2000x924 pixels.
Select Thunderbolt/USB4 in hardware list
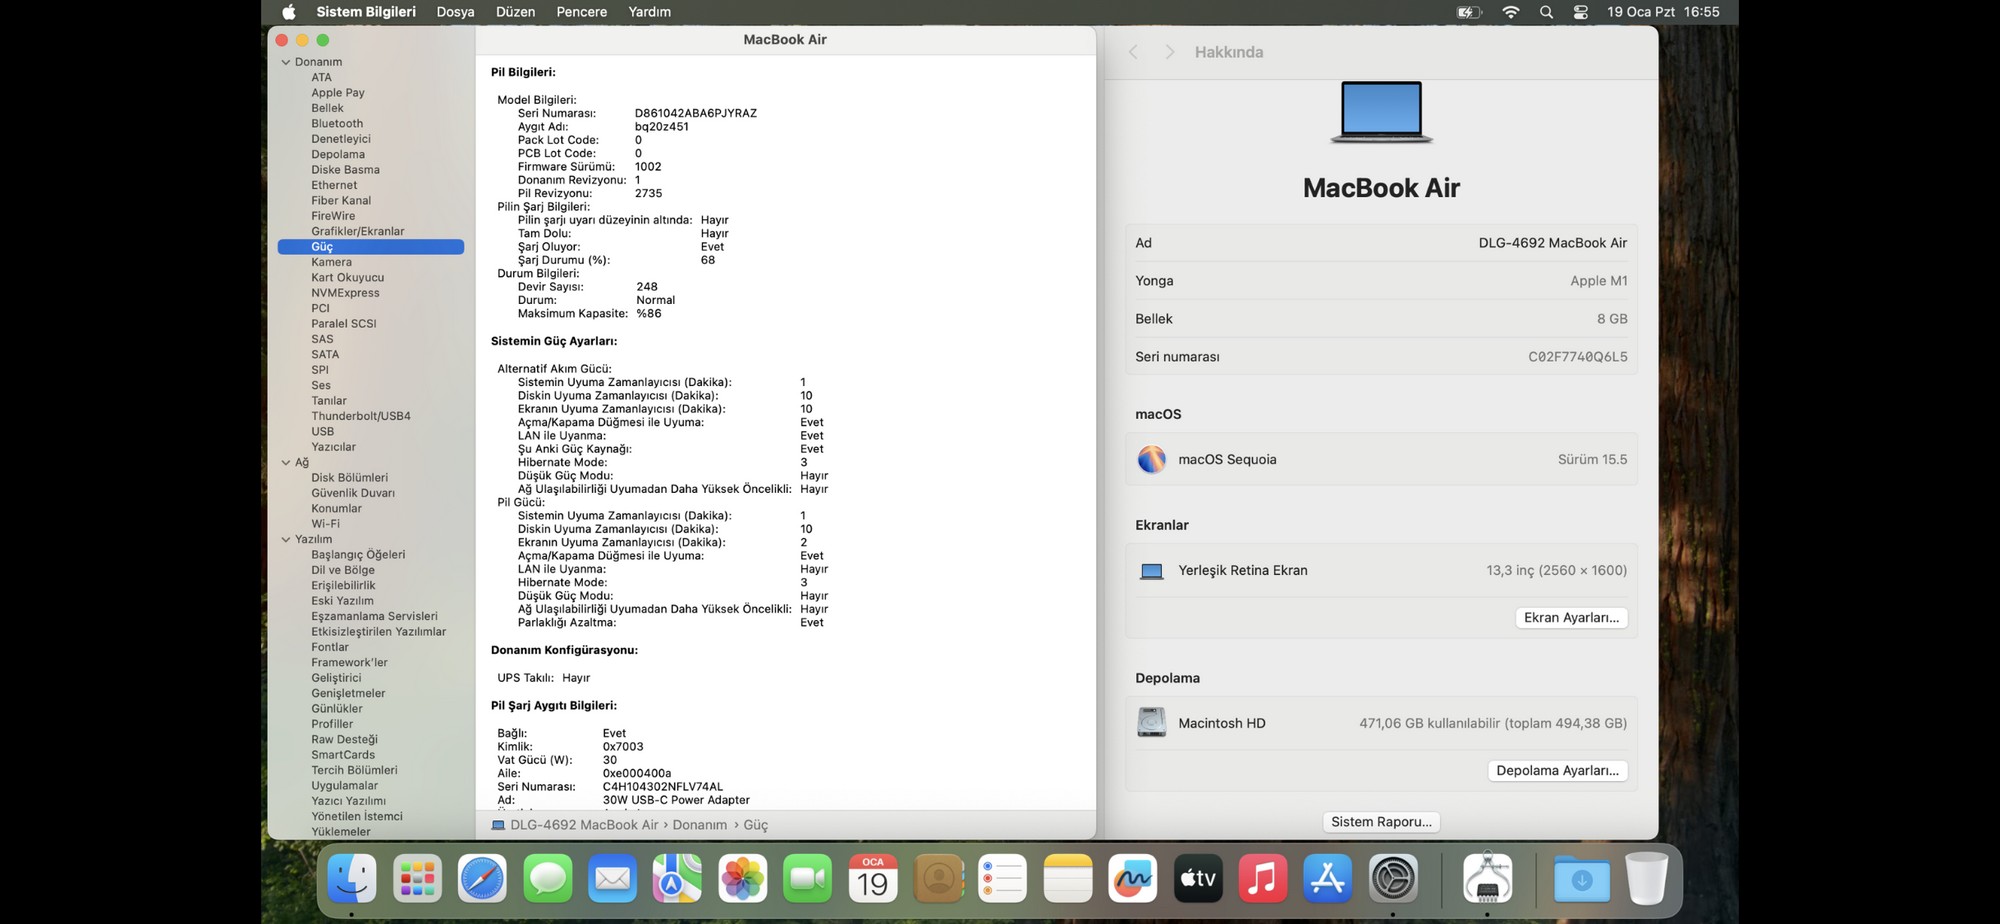360,416
